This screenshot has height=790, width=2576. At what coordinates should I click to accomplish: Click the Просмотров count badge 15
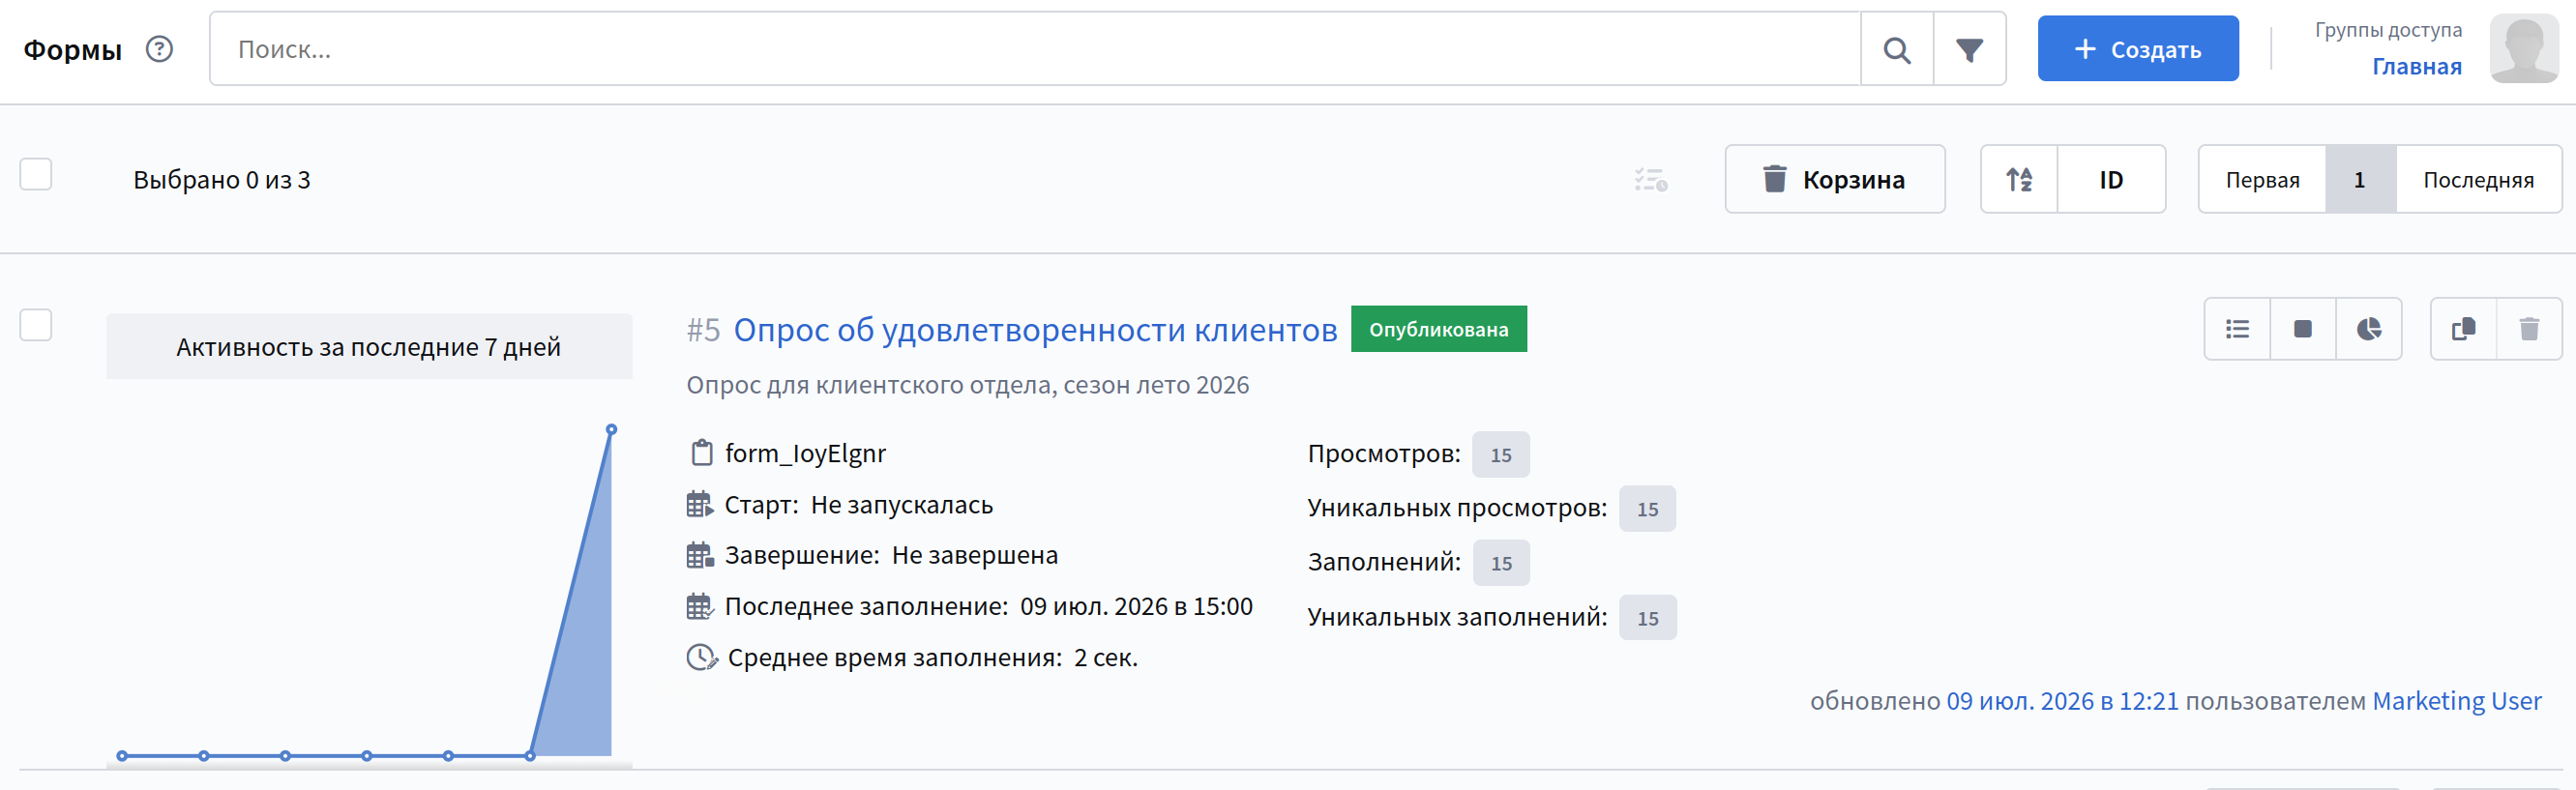click(x=1501, y=455)
